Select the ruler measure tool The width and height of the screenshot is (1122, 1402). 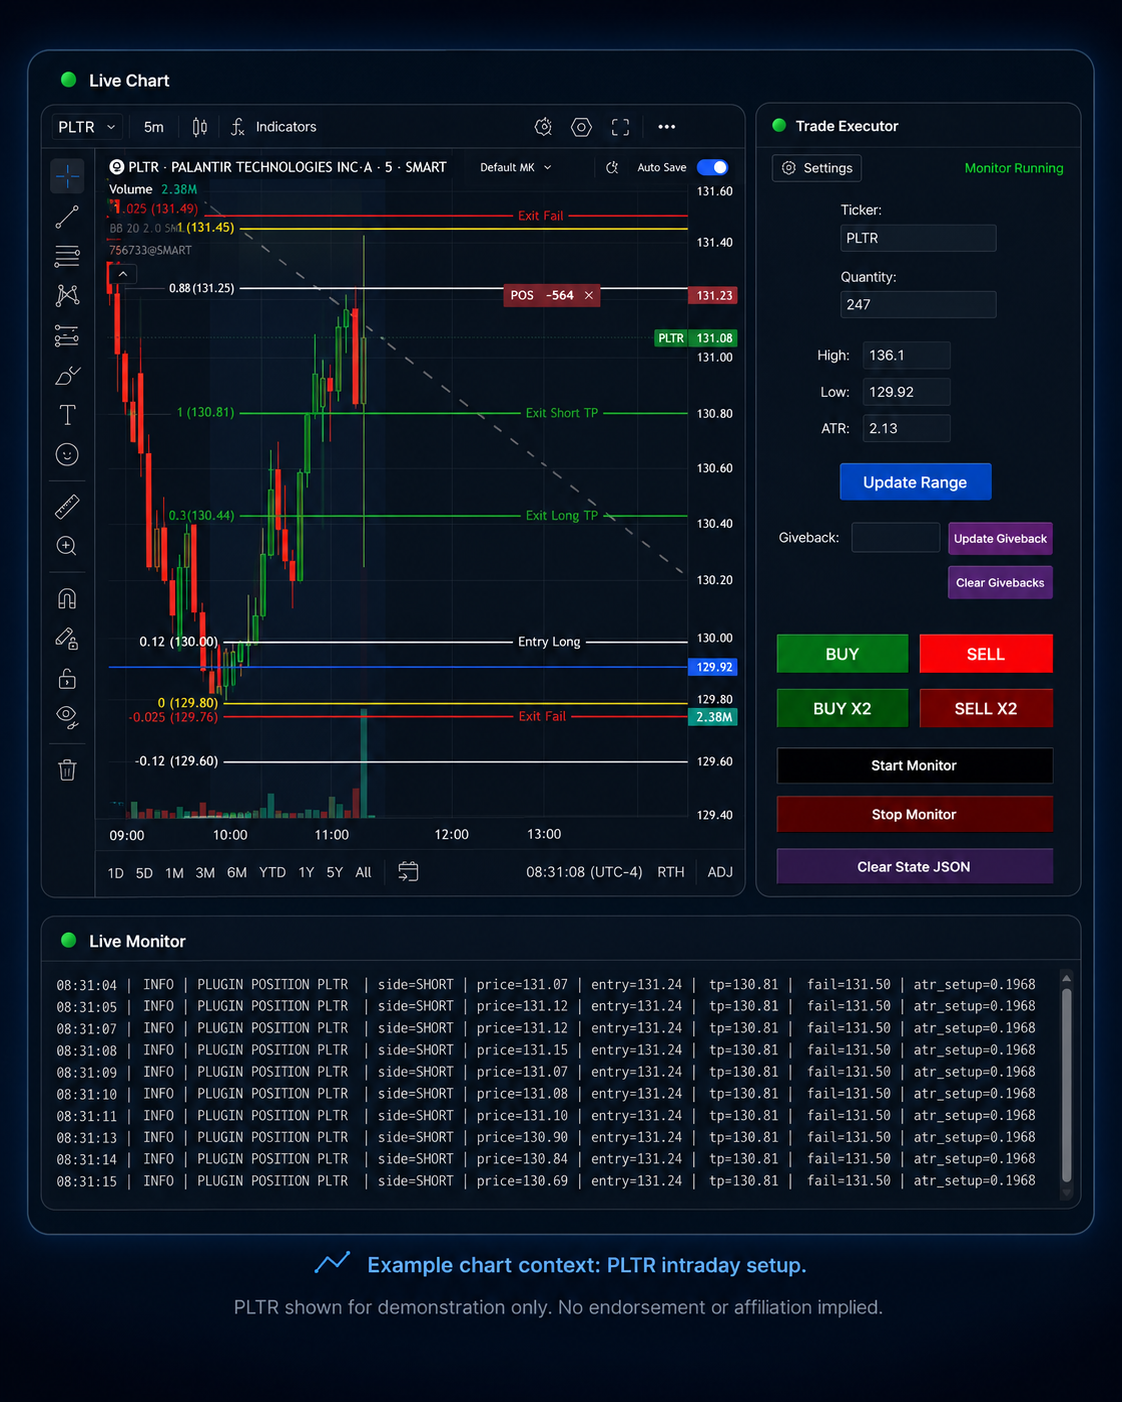point(67,507)
